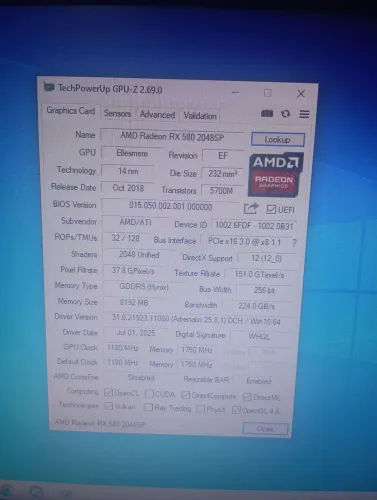Open the Validation tab
Image resolution: width=377 pixels, height=500 pixels.
tap(200, 116)
